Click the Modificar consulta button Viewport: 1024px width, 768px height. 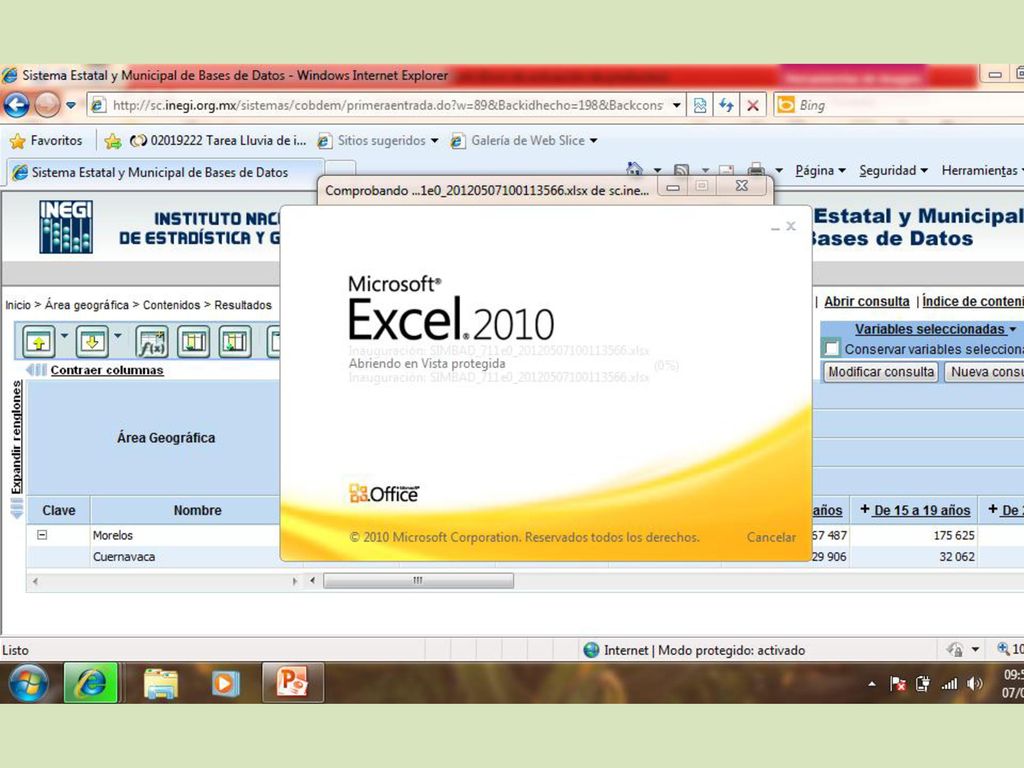coord(881,372)
